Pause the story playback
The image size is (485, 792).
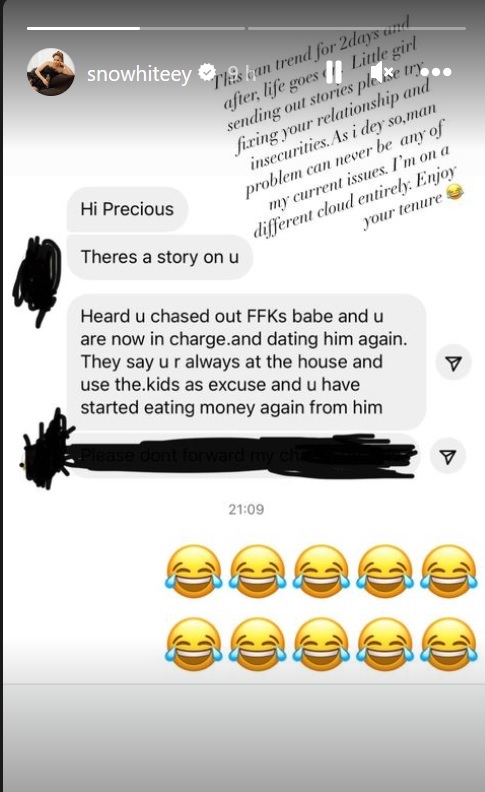click(334, 72)
